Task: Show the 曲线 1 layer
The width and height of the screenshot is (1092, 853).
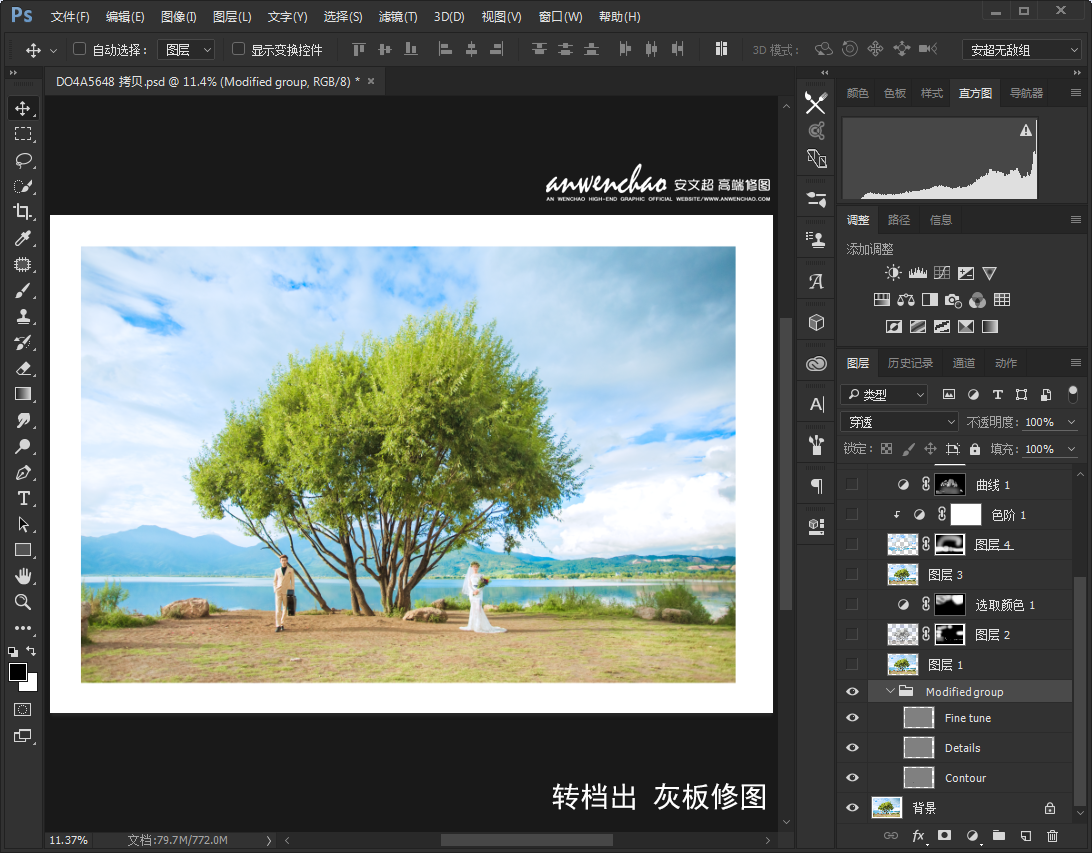Action: coord(852,485)
